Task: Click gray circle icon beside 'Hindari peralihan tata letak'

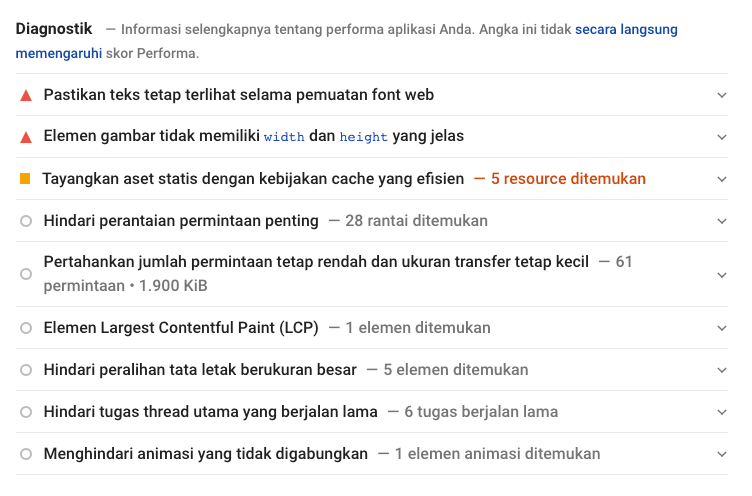Action: pyautogui.click(x=26, y=370)
